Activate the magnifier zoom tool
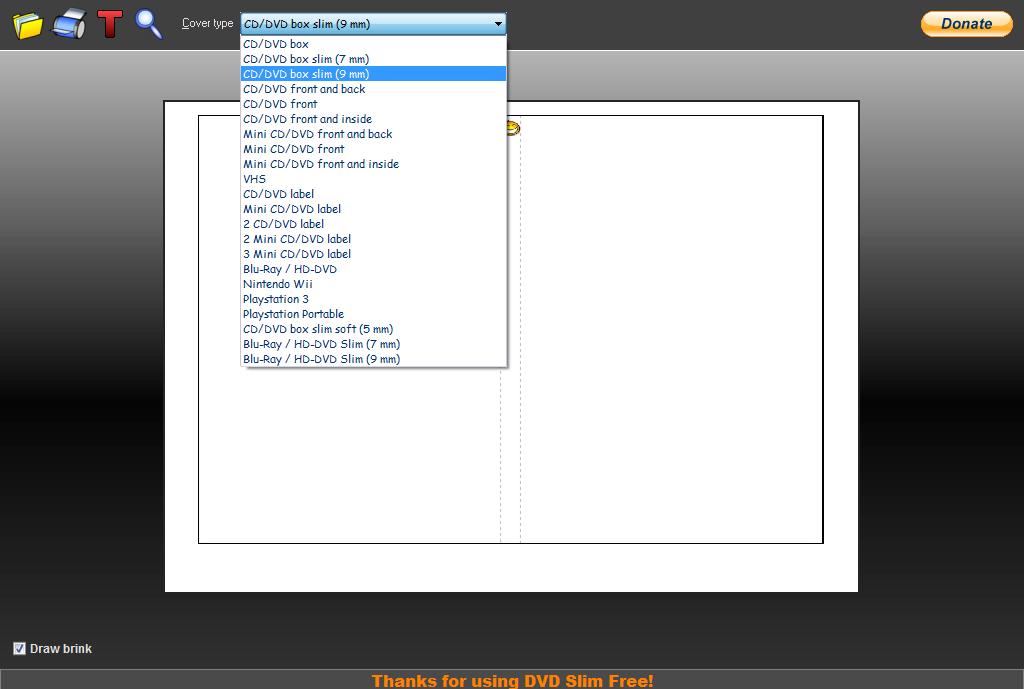Image resolution: width=1024 pixels, height=689 pixels. 149,24
